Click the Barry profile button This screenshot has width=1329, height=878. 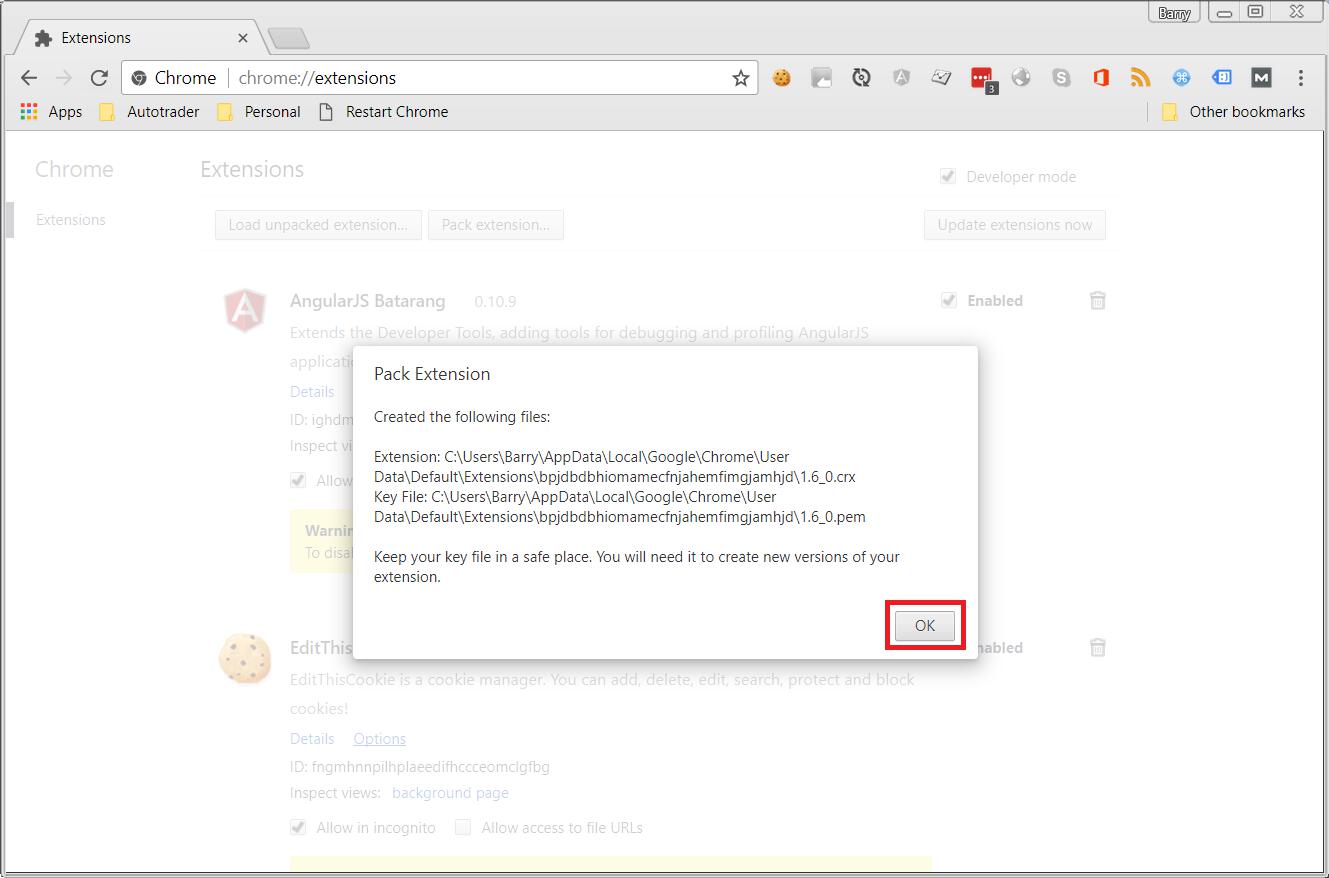[x=1174, y=13]
